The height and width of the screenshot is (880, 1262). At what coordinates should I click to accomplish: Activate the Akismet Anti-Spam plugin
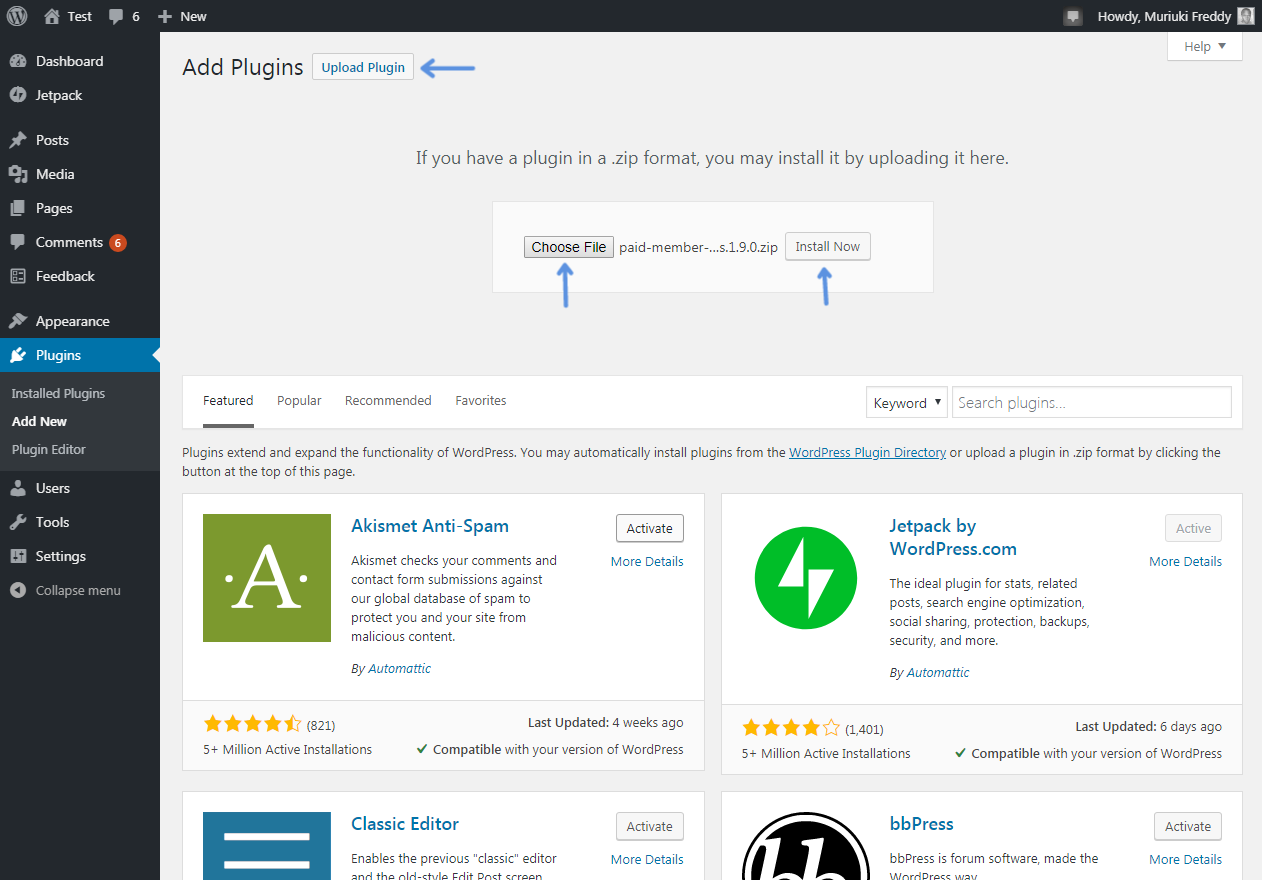[650, 528]
